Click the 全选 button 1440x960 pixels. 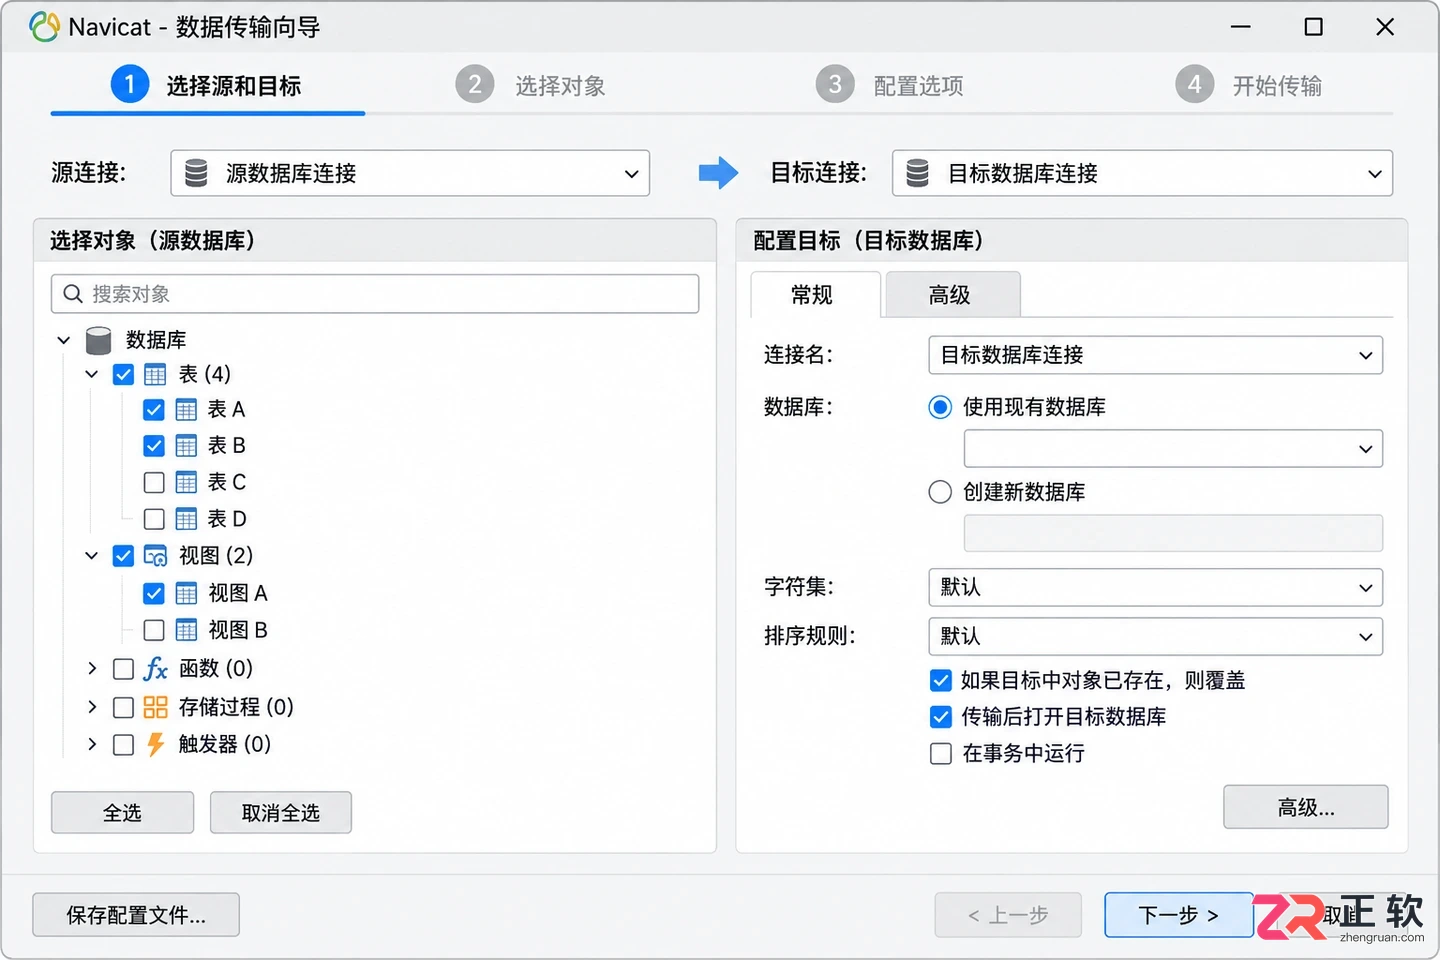click(x=123, y=813)
